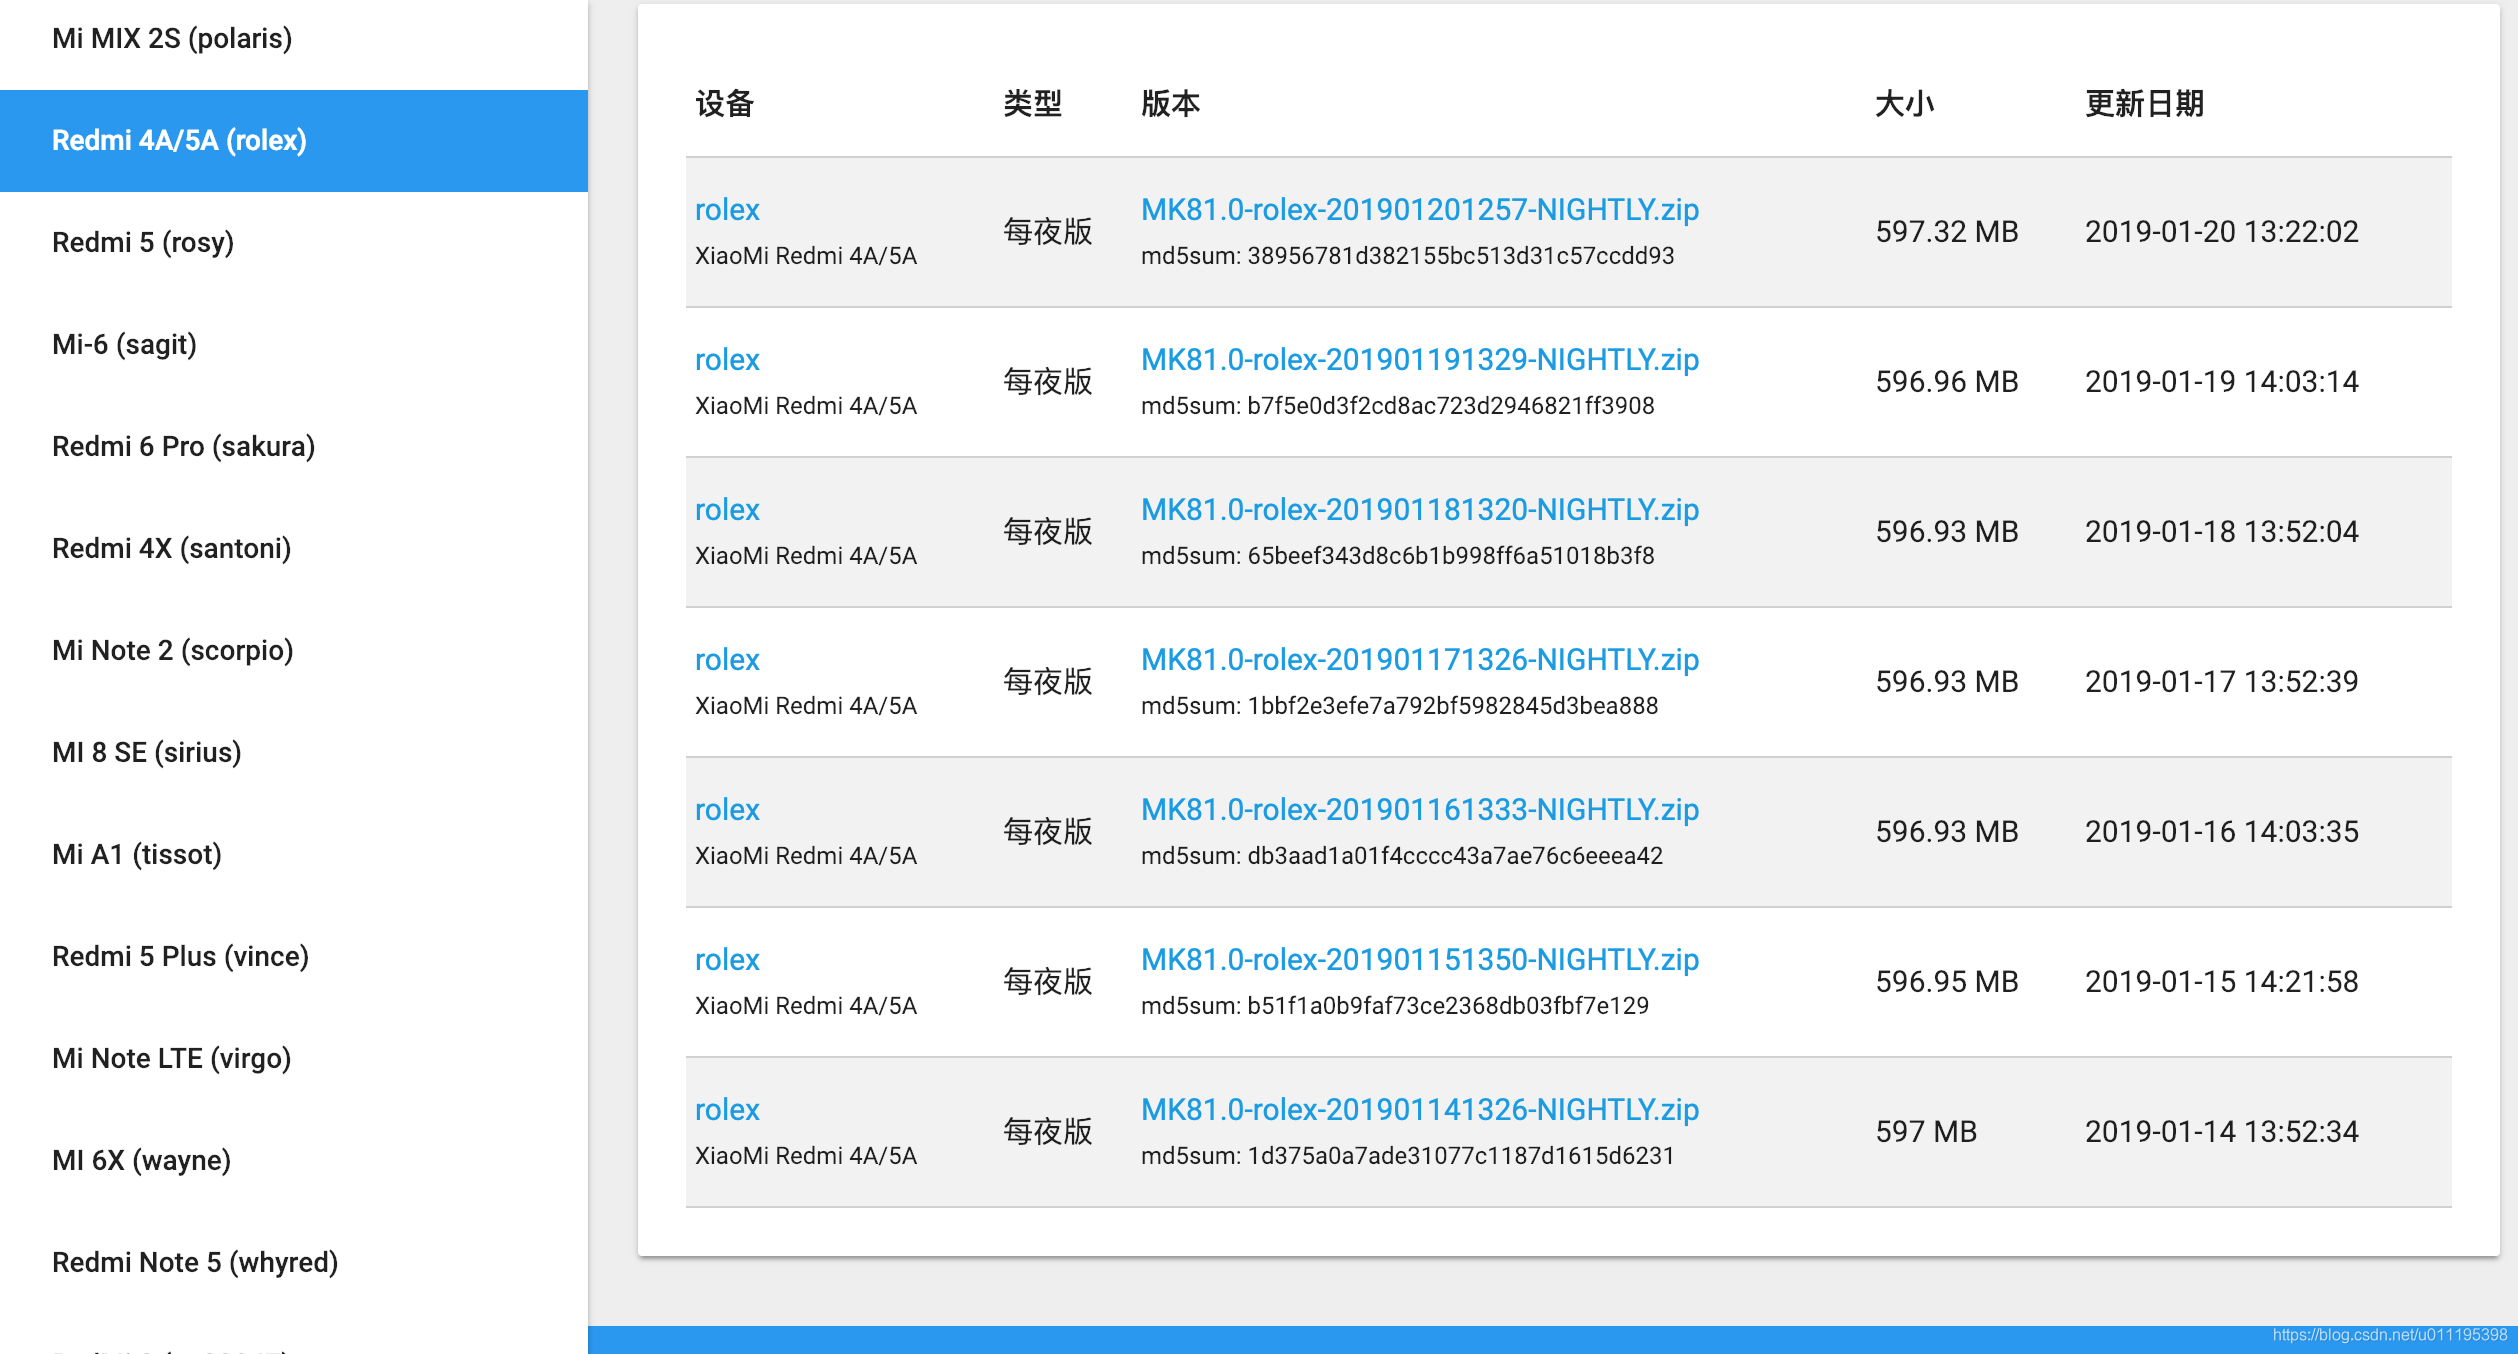Download MK81.0-rolex-201901141326-NIGHTLY.zip
The height and width of the screenshot is (1354, 2518).
click(1420, 1109)
